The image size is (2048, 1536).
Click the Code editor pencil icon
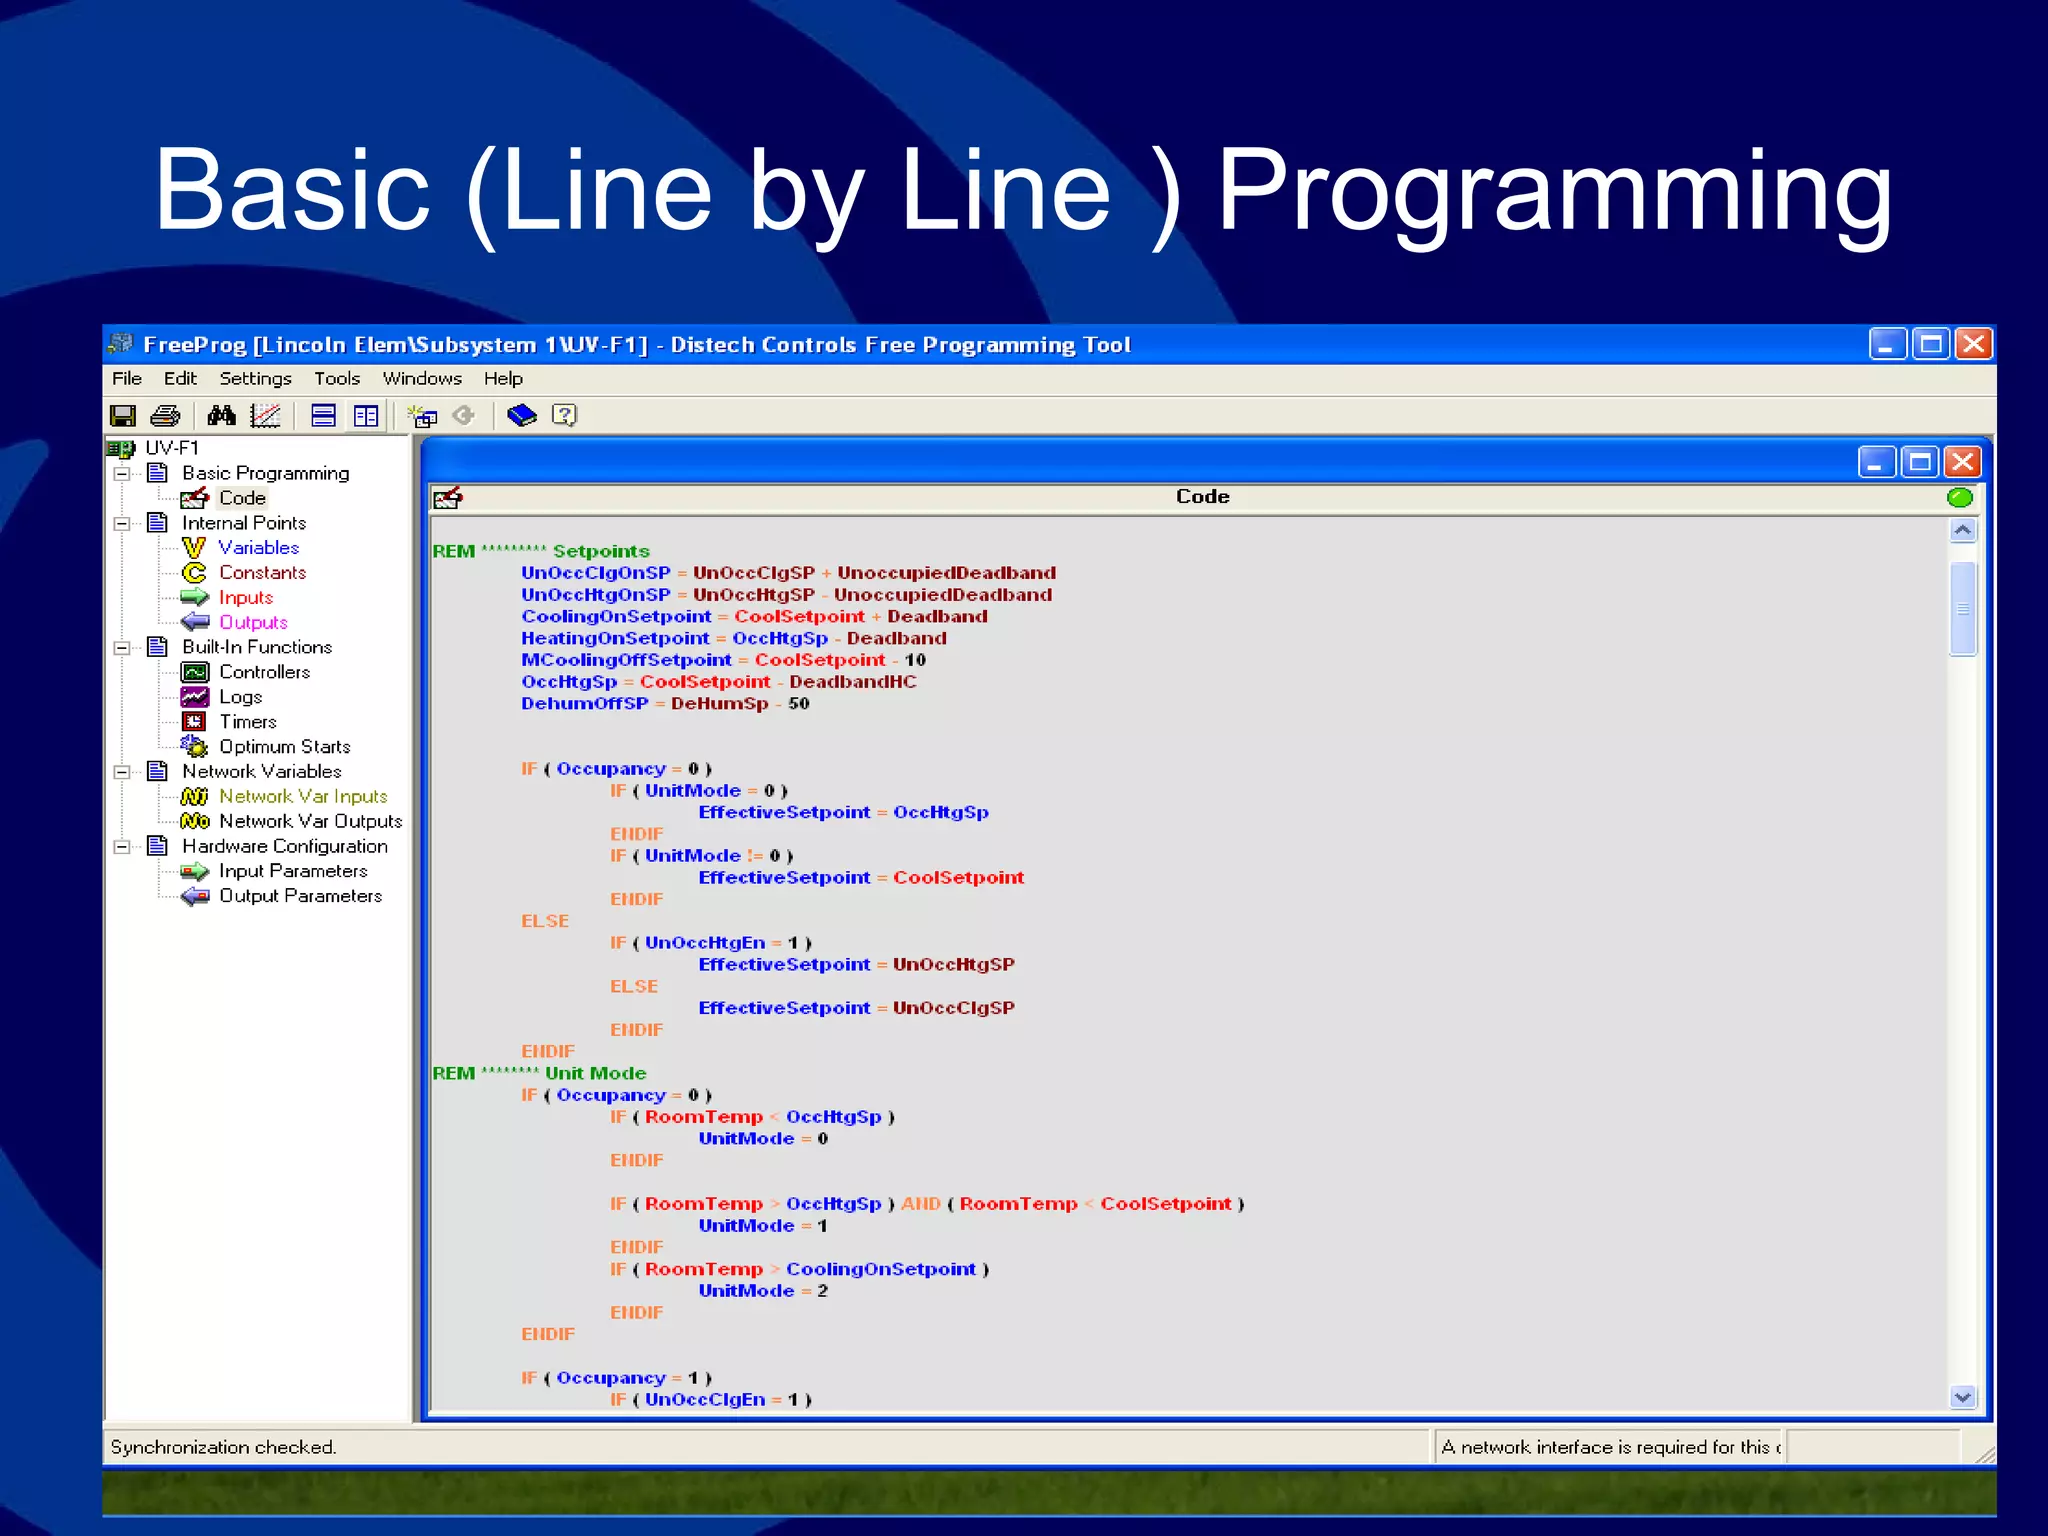448,497
